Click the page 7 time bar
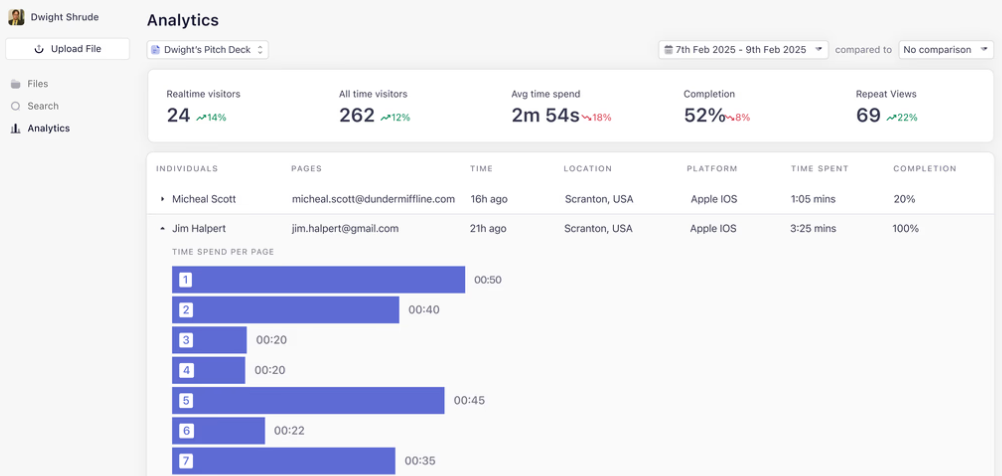Image resolution: width=1002 pixels, height=476 pixels. pyautogui.click(x=284, y=461)
